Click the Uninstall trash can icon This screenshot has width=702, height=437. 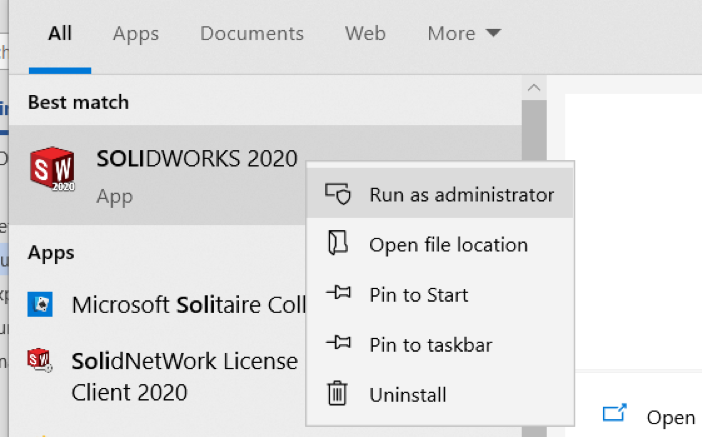[x=338, y=395]
